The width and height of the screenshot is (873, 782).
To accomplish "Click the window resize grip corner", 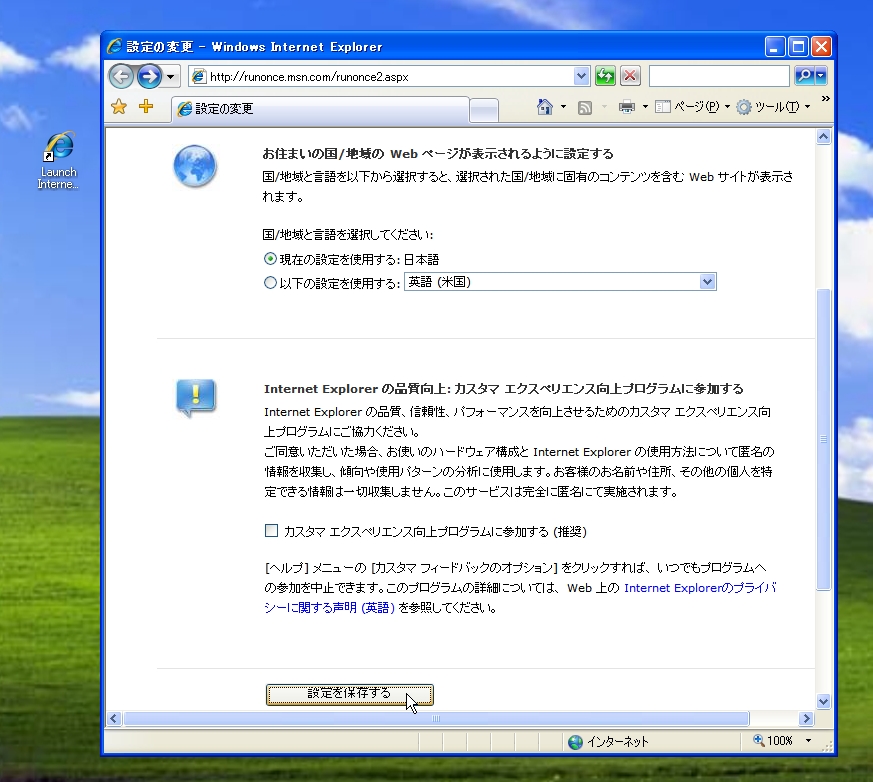I will (828, 746).
